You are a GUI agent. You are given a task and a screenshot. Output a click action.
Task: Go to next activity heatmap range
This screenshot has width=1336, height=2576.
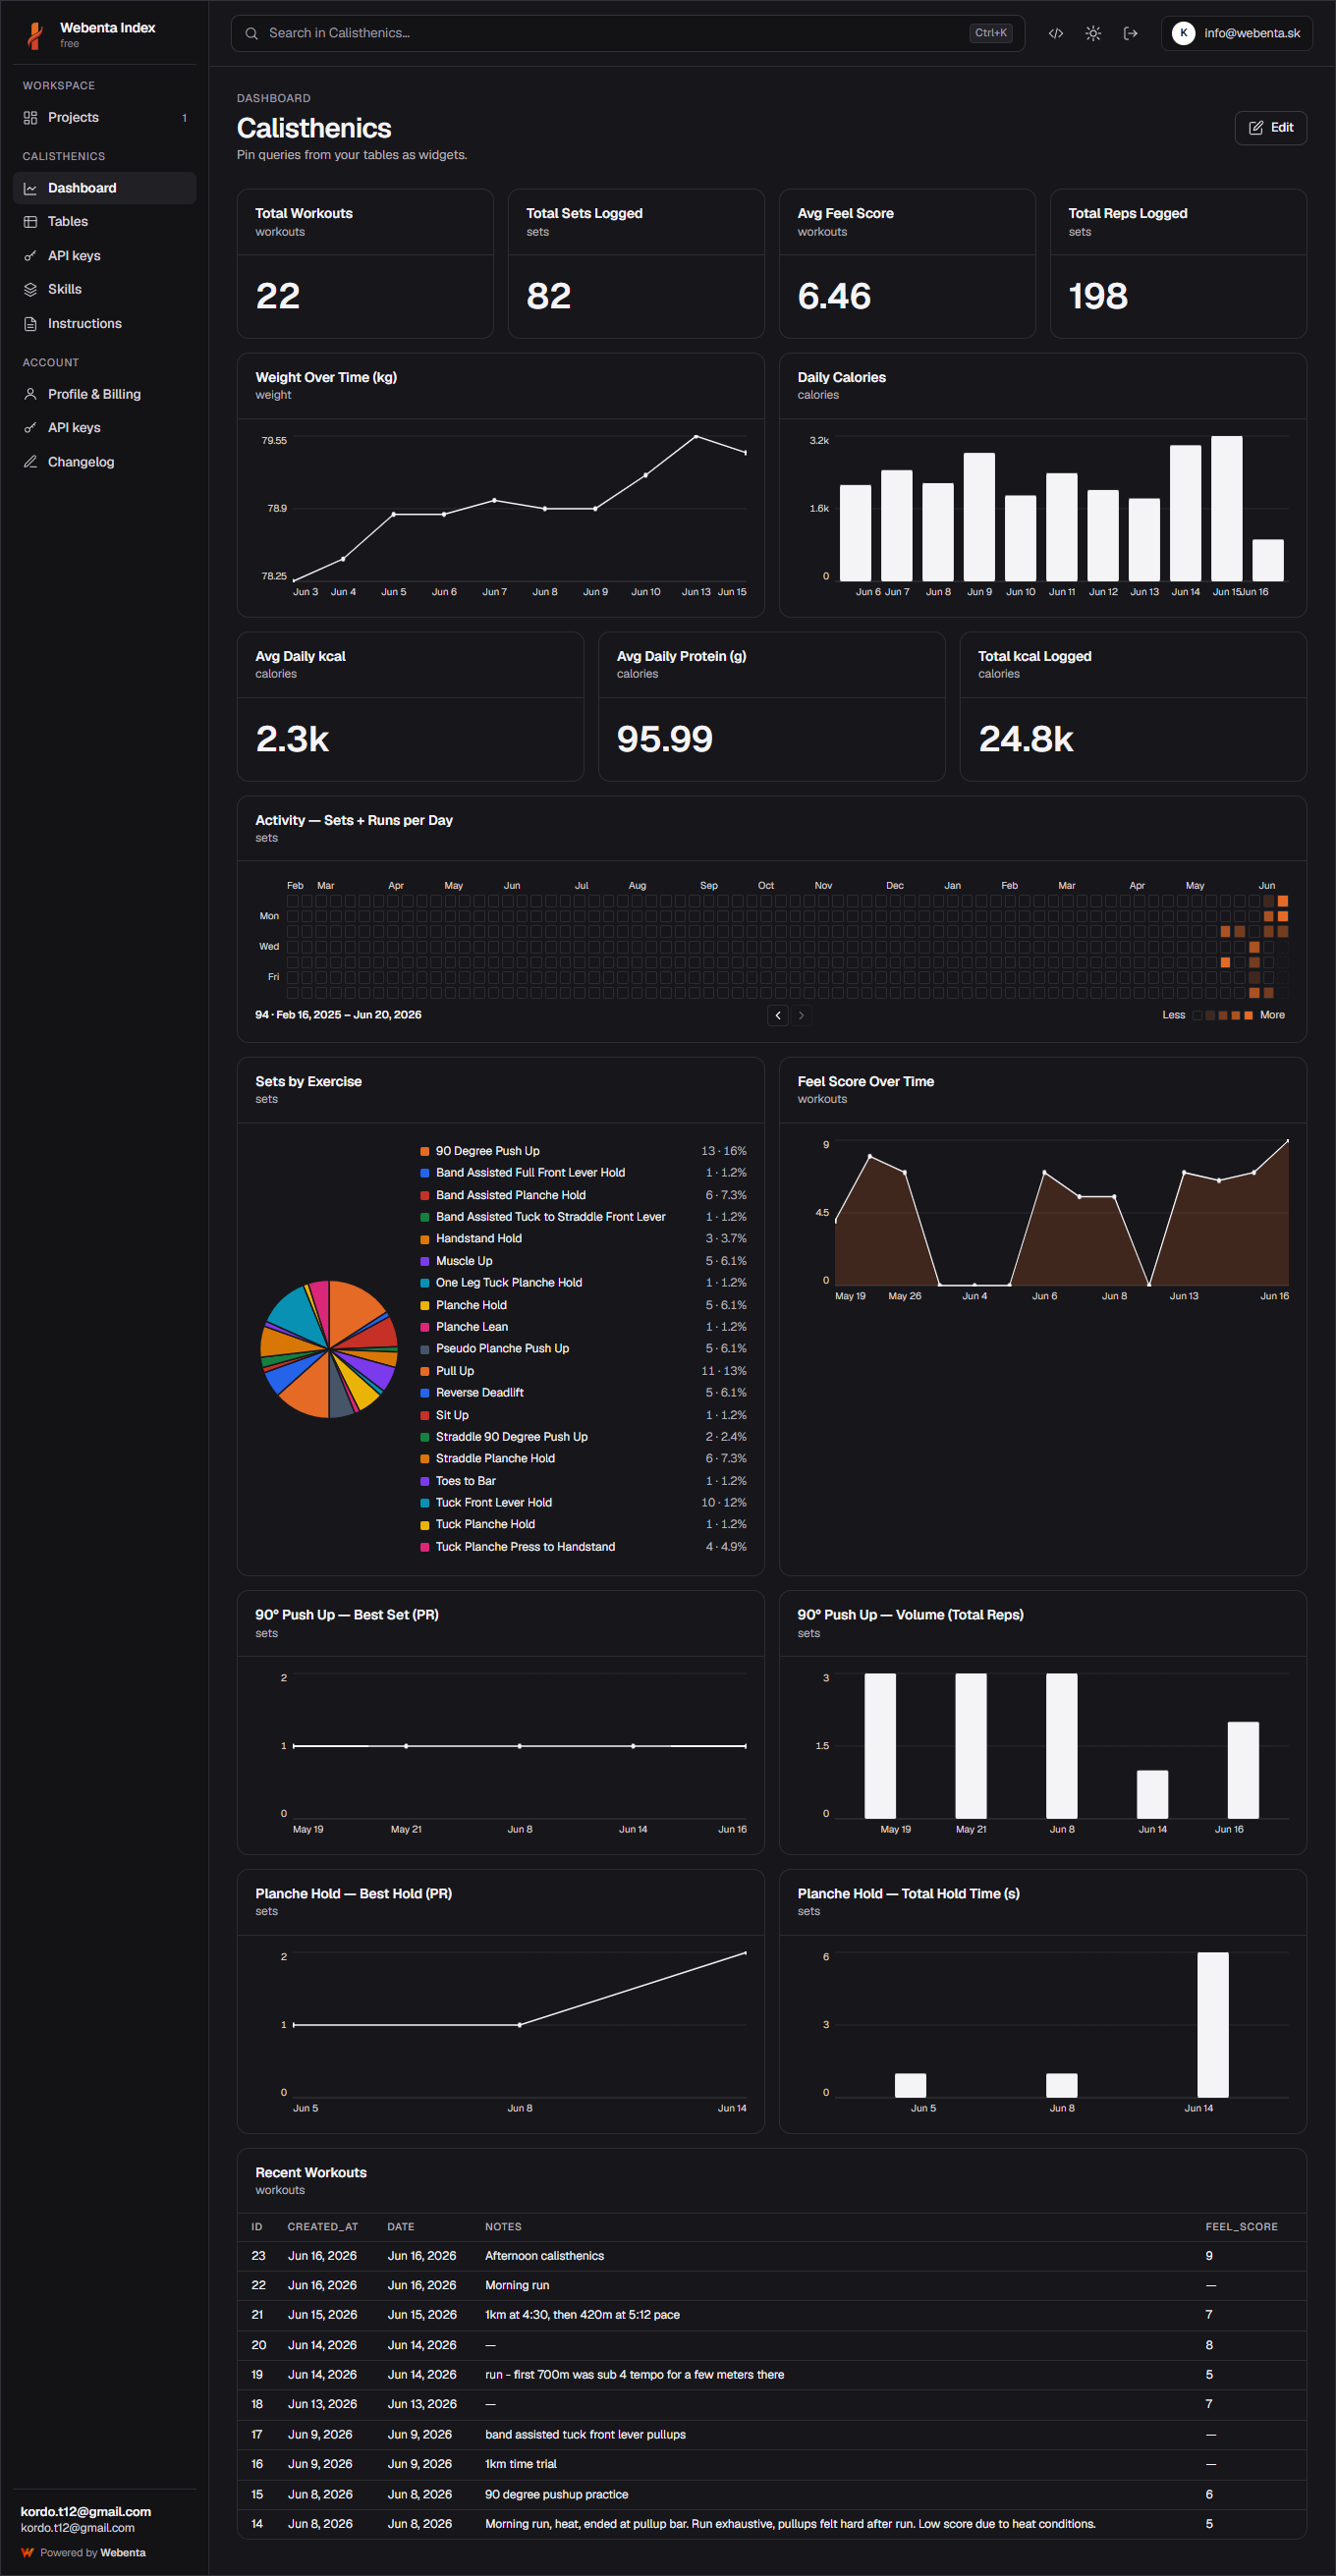point(801,1015)
